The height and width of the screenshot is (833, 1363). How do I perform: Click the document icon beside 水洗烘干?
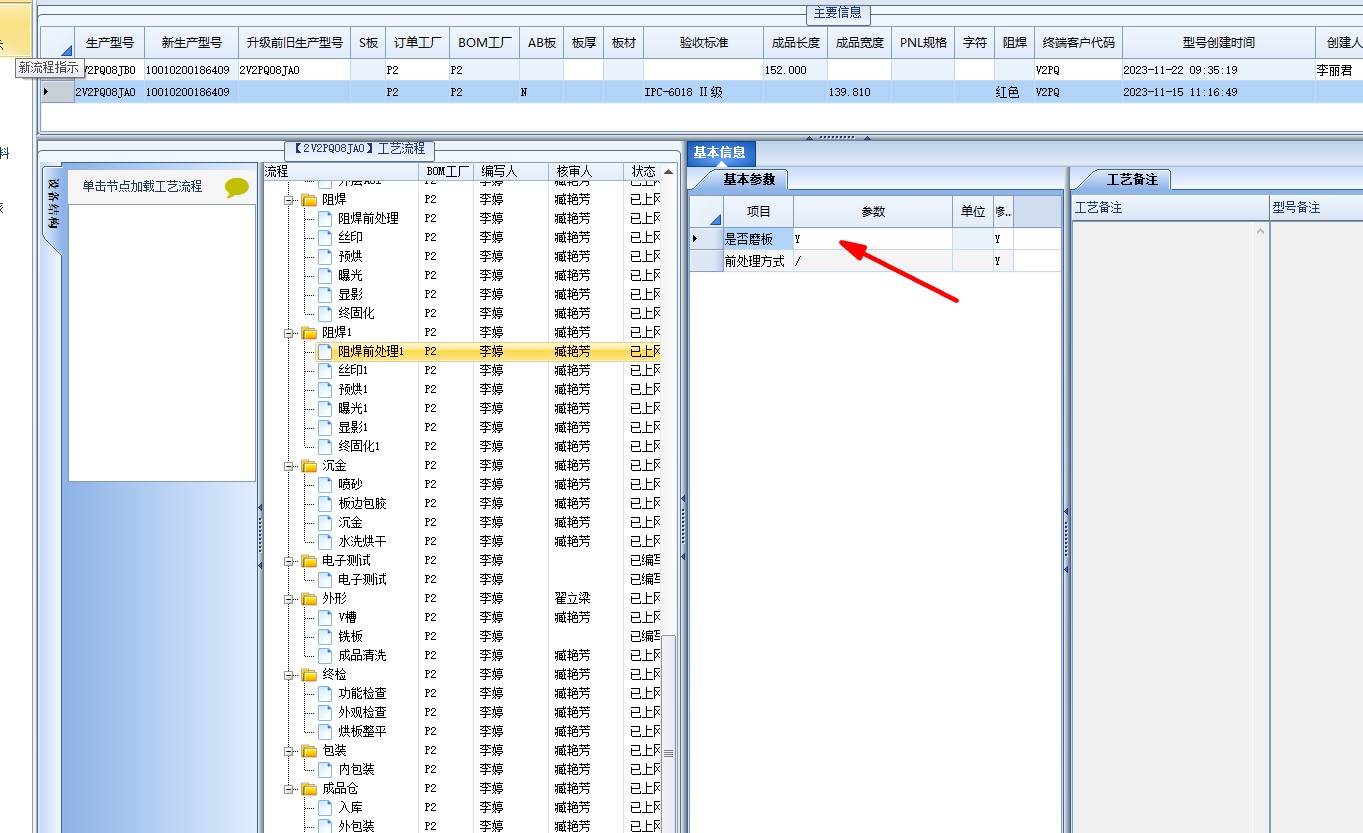pyautogui.click(x=325, y=542)
